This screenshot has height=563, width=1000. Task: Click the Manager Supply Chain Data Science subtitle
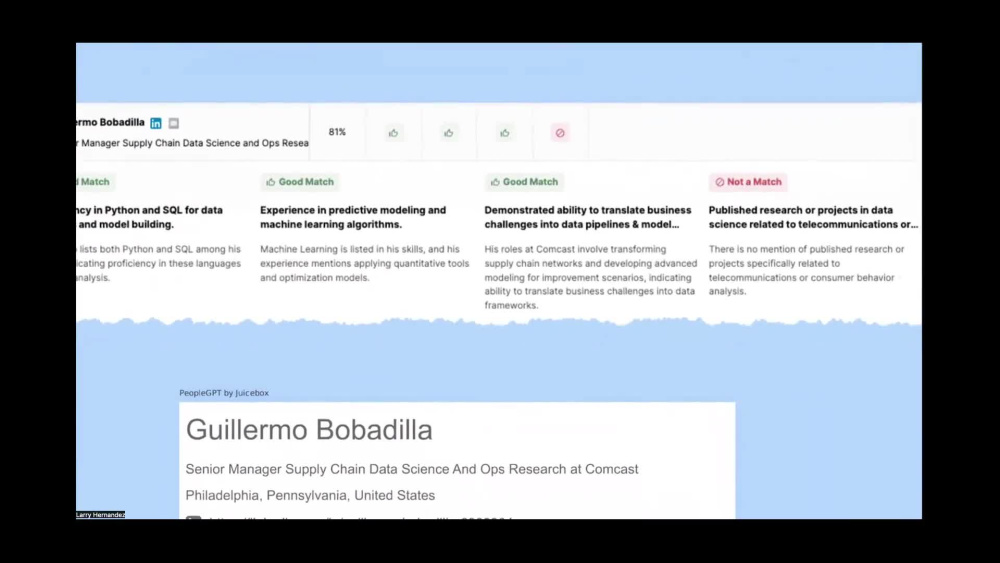(193, 143)
